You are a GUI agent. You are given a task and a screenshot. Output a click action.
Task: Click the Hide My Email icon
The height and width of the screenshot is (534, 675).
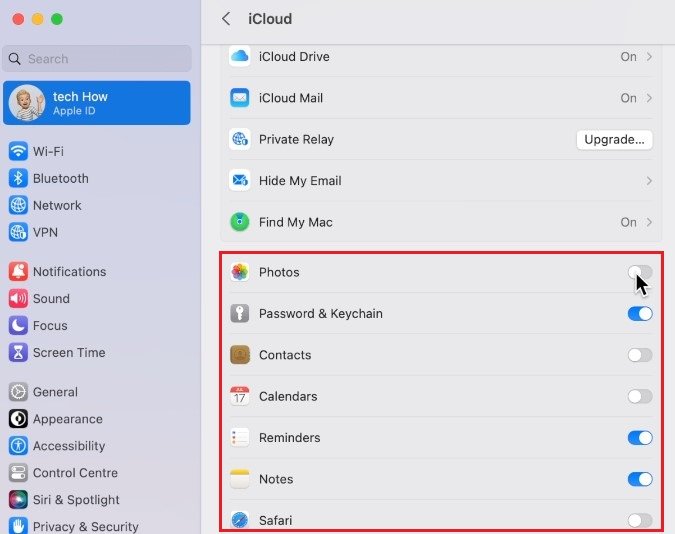[x=240, y=181]
